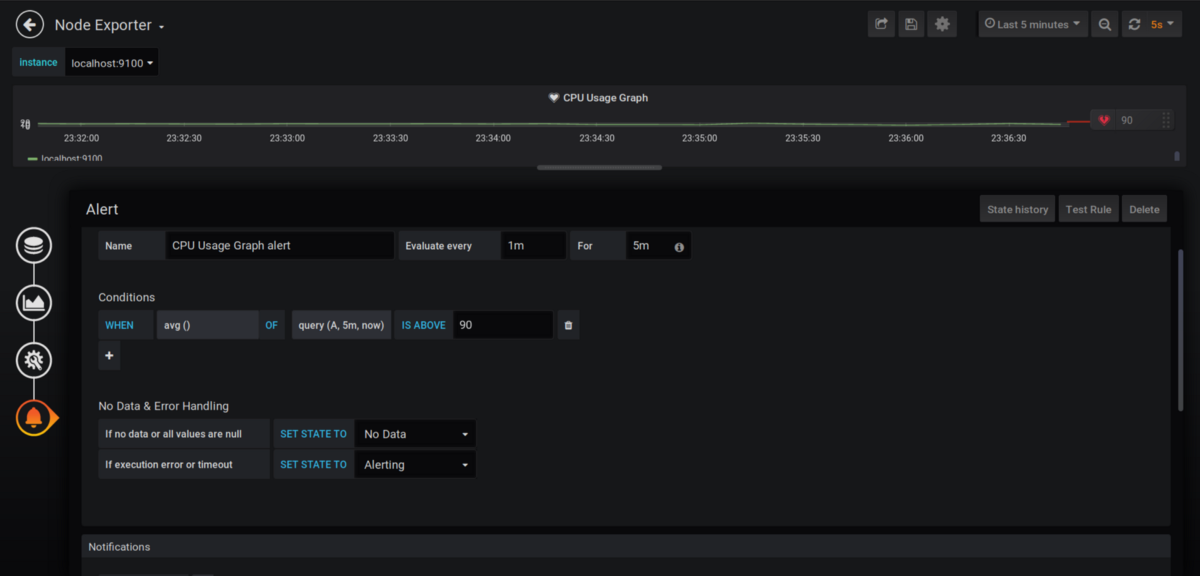Open State history
The image size is (1200, 576).
1017,209
